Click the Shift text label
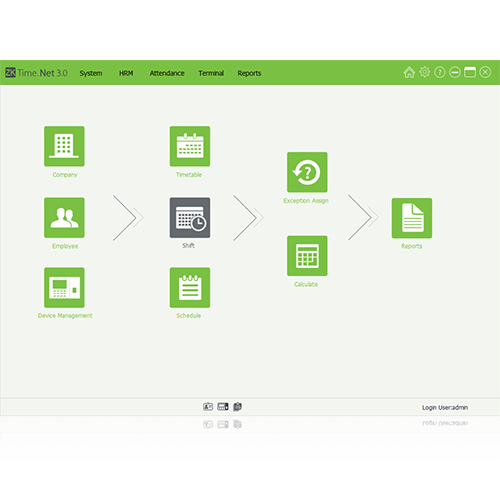Viewport: 500px width, 500px height. [x=188, y=246]
